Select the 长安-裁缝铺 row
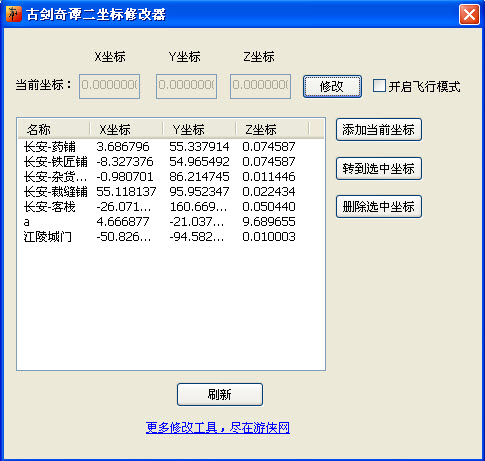 (171, 192)
